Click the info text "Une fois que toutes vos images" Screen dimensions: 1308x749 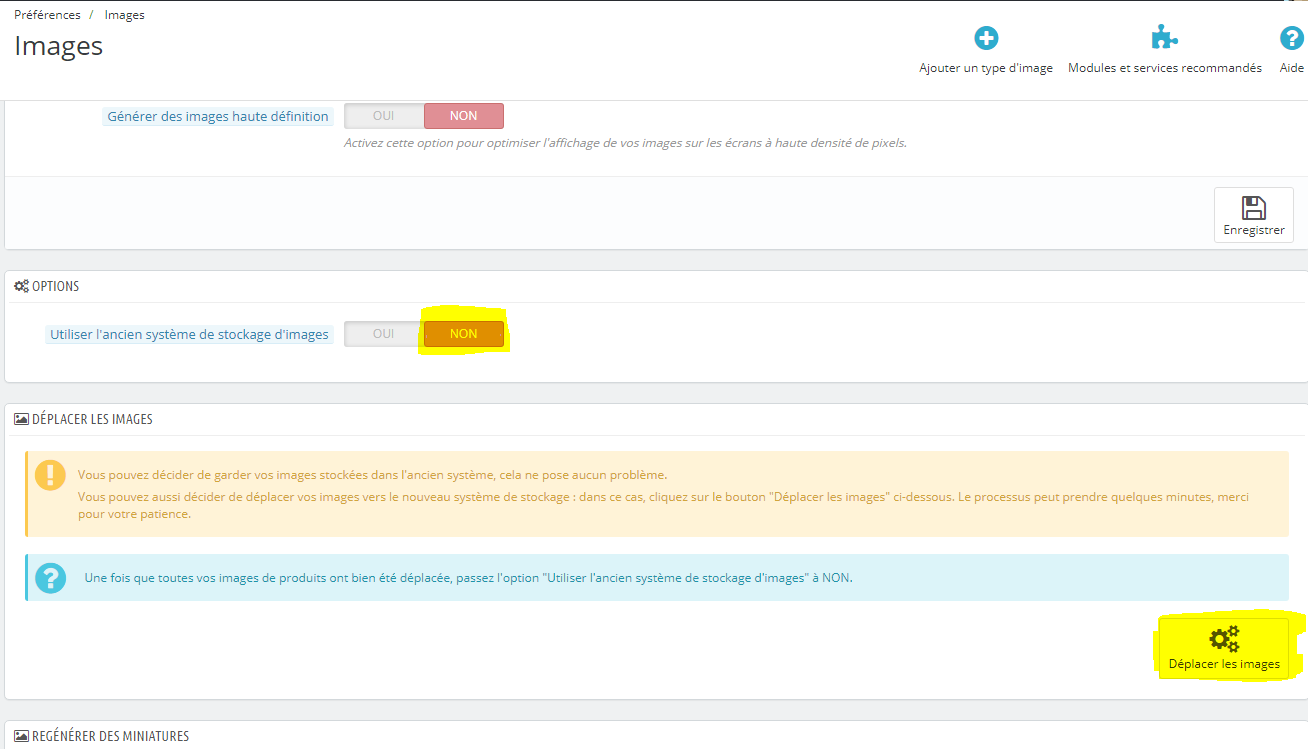pos(468,578)
